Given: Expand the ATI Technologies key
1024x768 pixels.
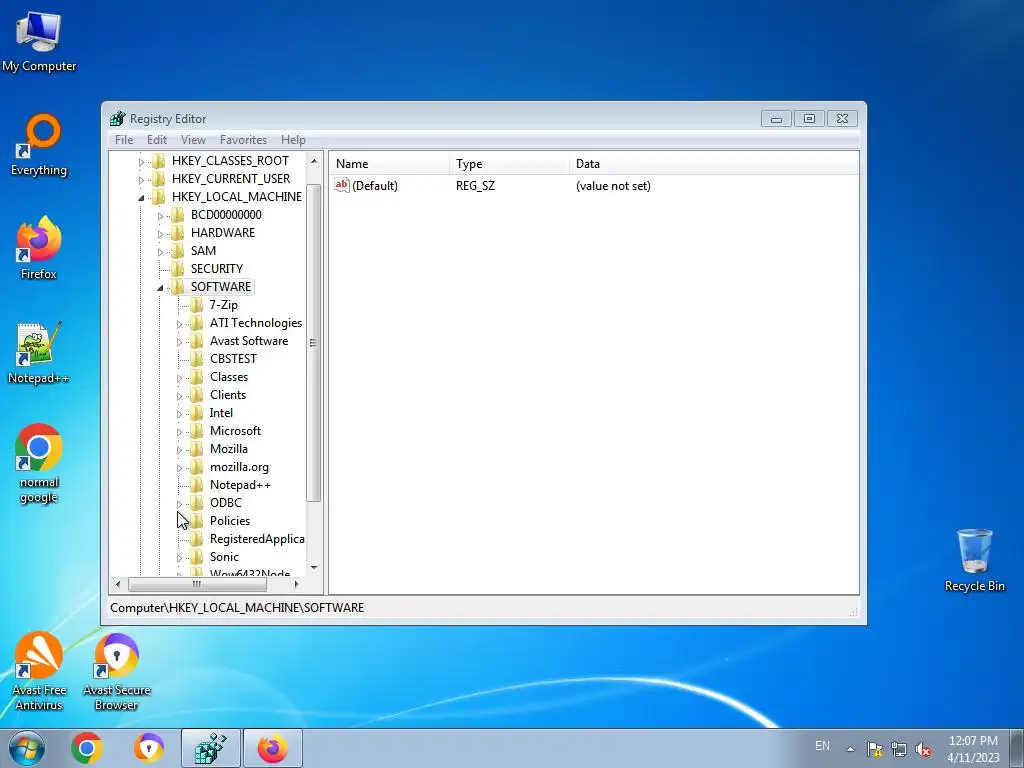Looking at the screenshot, I should click(179, 323).
